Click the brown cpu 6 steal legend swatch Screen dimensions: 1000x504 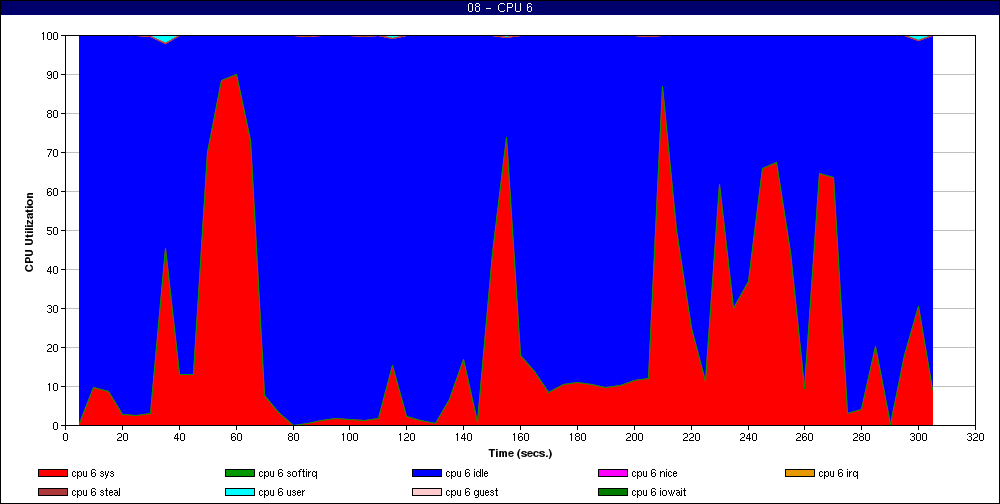(x=52, y=492)
